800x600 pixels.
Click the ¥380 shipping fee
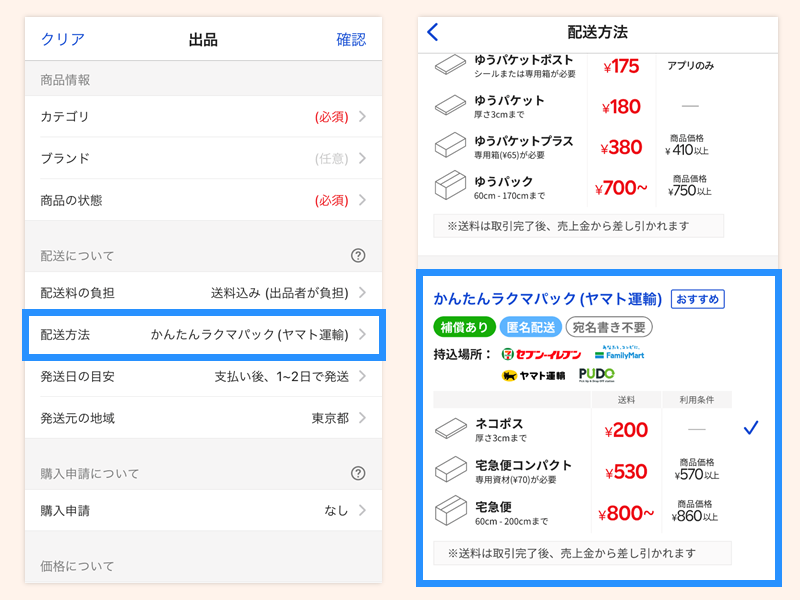click(621, 147)
